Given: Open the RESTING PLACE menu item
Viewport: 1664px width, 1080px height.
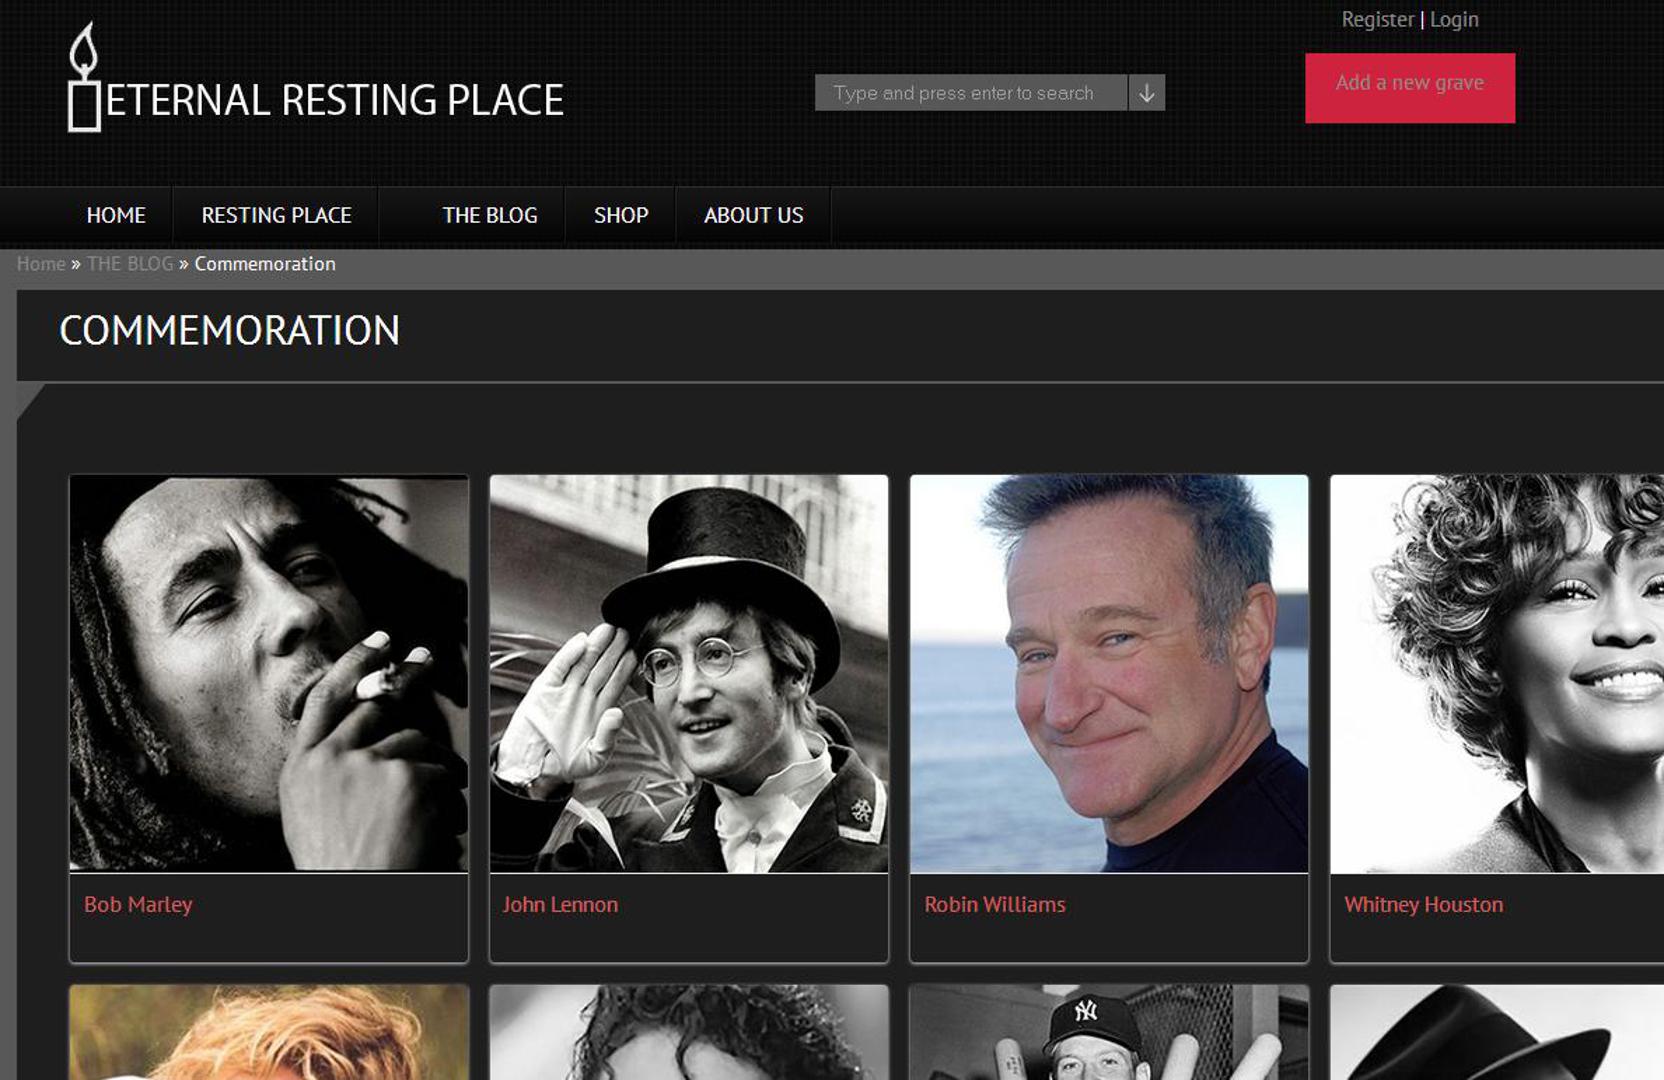Looking at the screenshot, I should [x=276, y=216].
